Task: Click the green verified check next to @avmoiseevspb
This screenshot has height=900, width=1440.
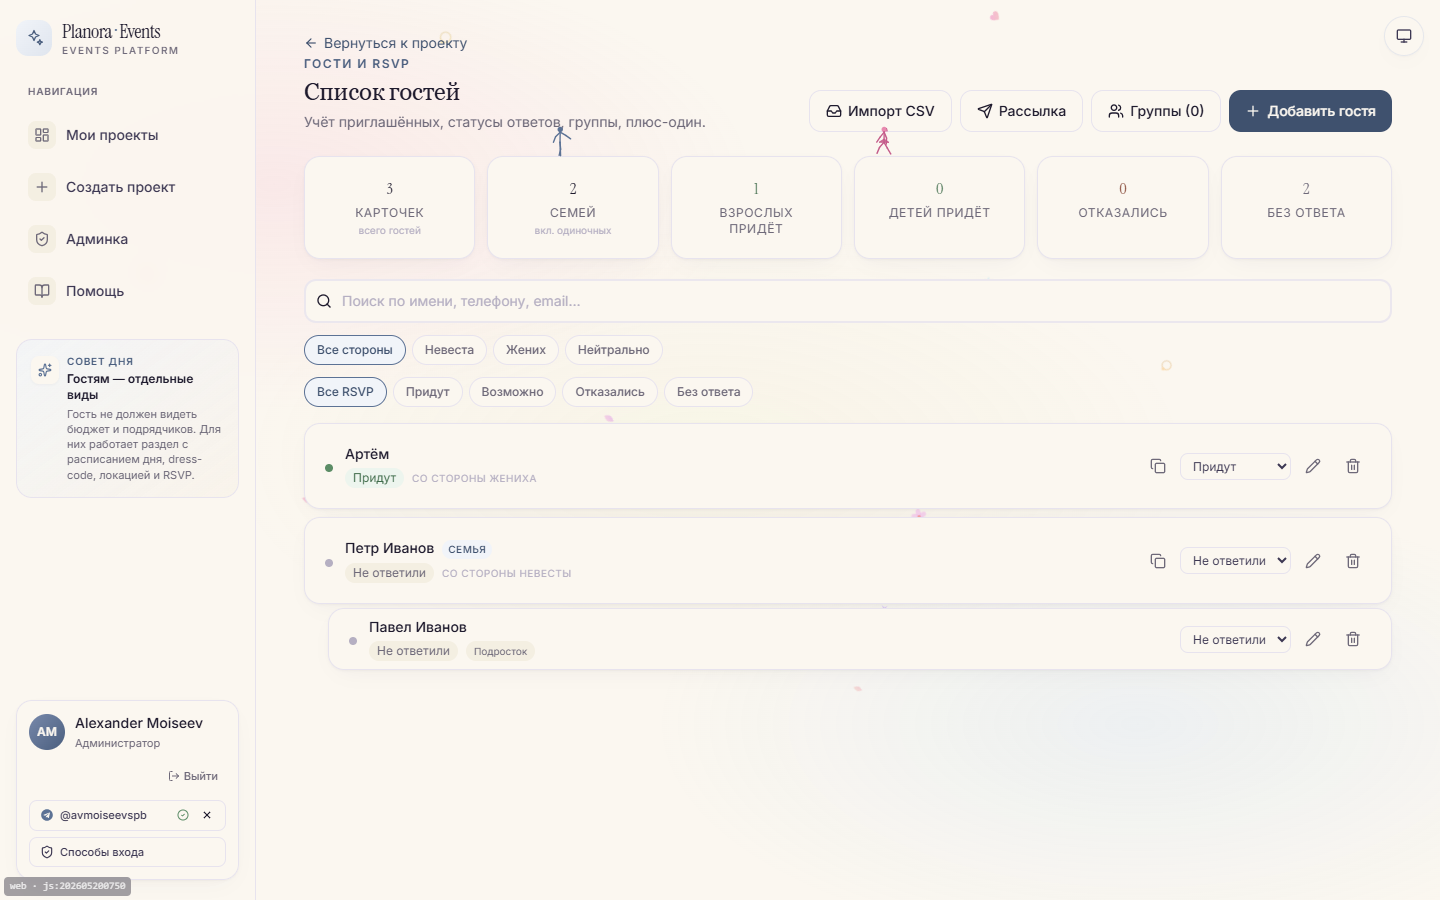Action: point(183,815)
